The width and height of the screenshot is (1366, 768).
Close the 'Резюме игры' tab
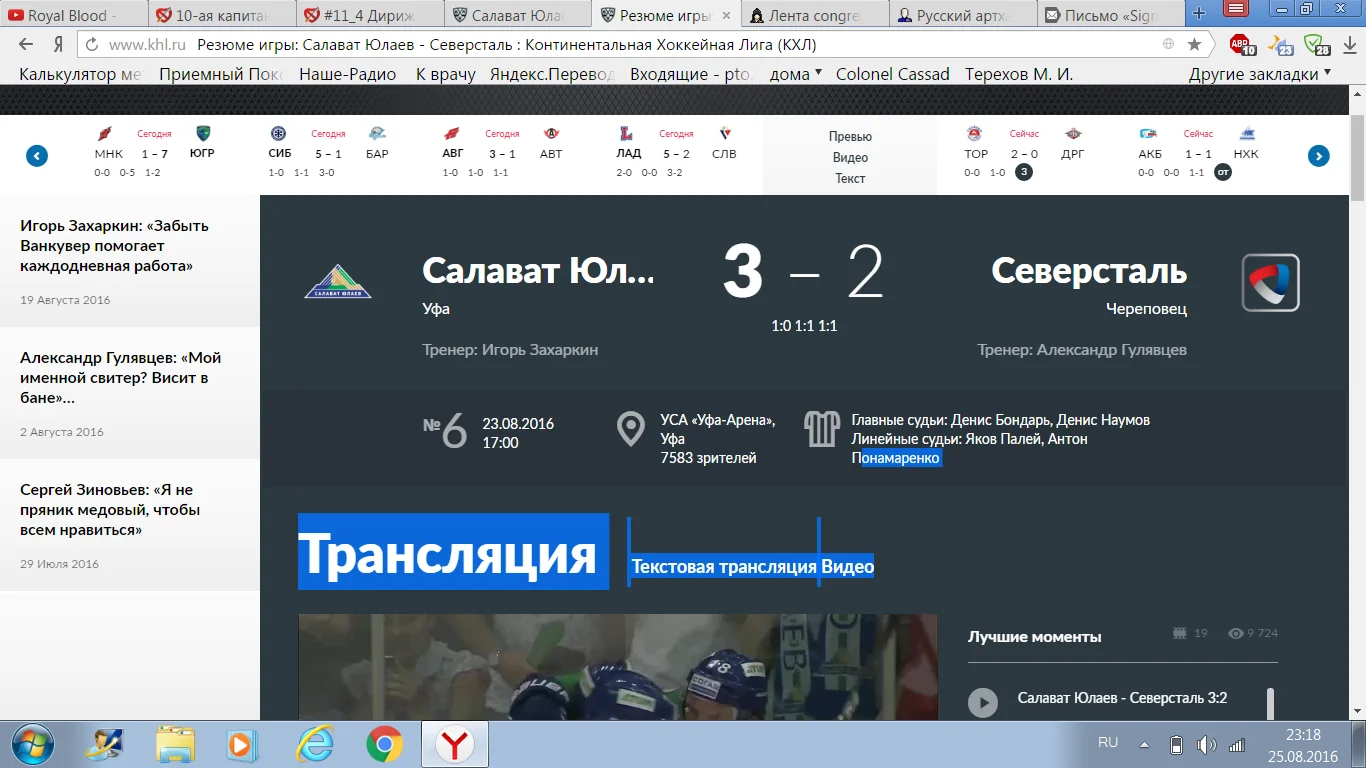point(728,15)
